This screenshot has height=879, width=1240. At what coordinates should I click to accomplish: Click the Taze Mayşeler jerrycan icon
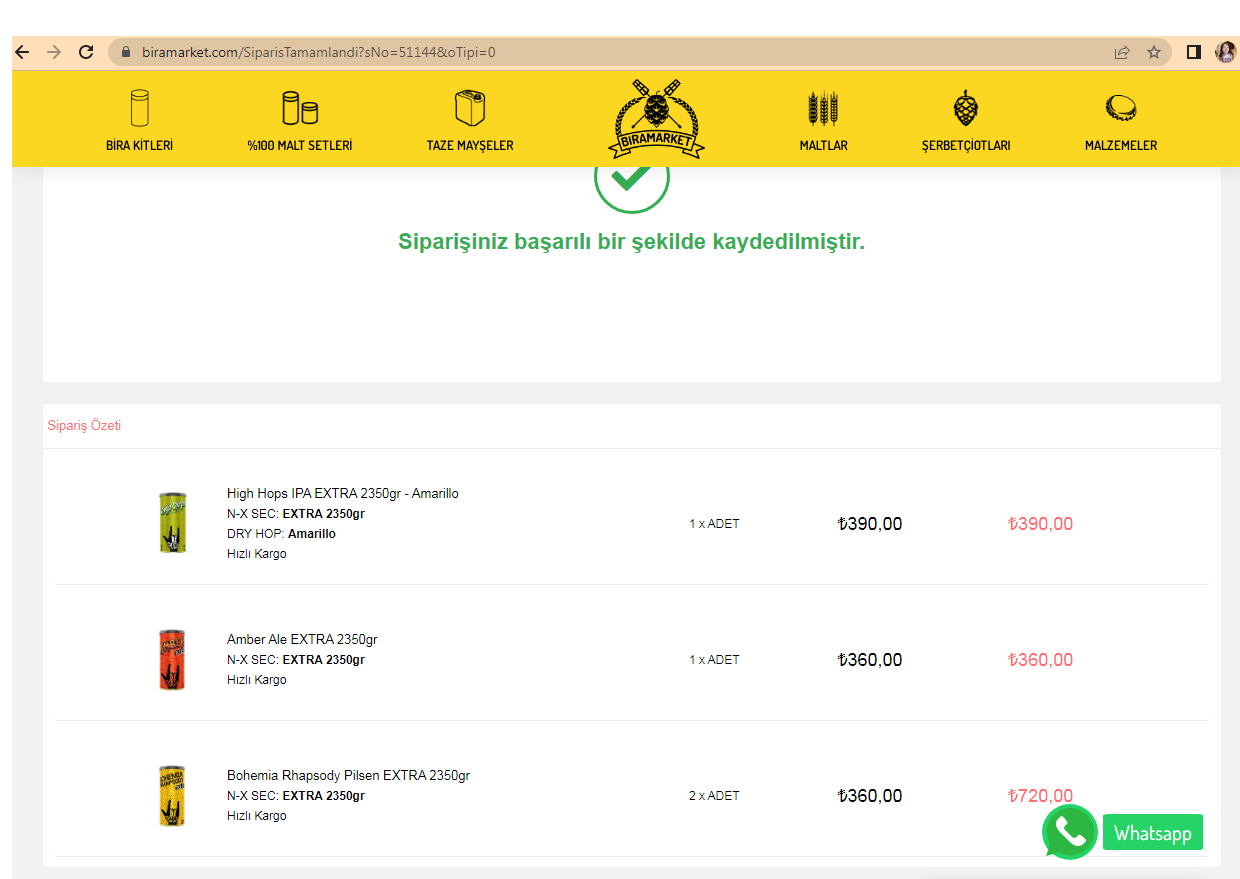pos(470,108)
